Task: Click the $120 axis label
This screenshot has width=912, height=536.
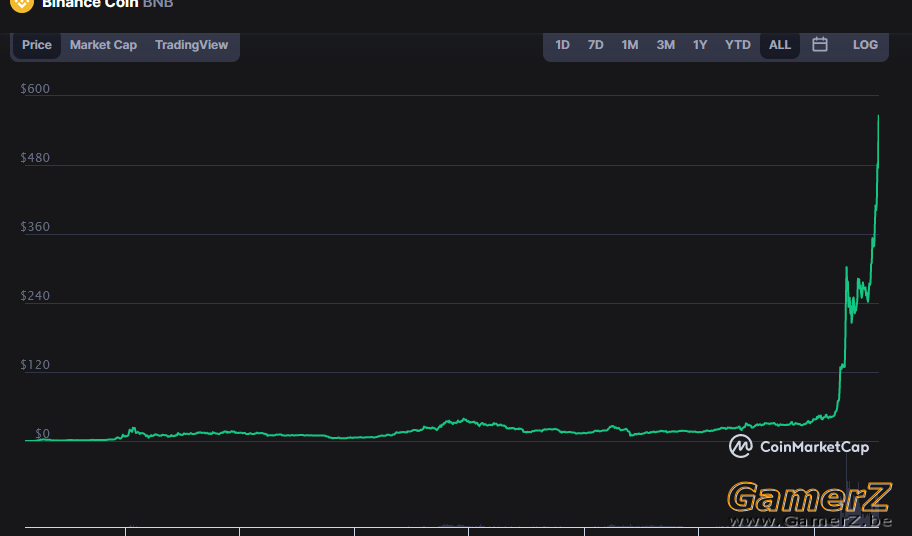Action: (x=35, y=365)
